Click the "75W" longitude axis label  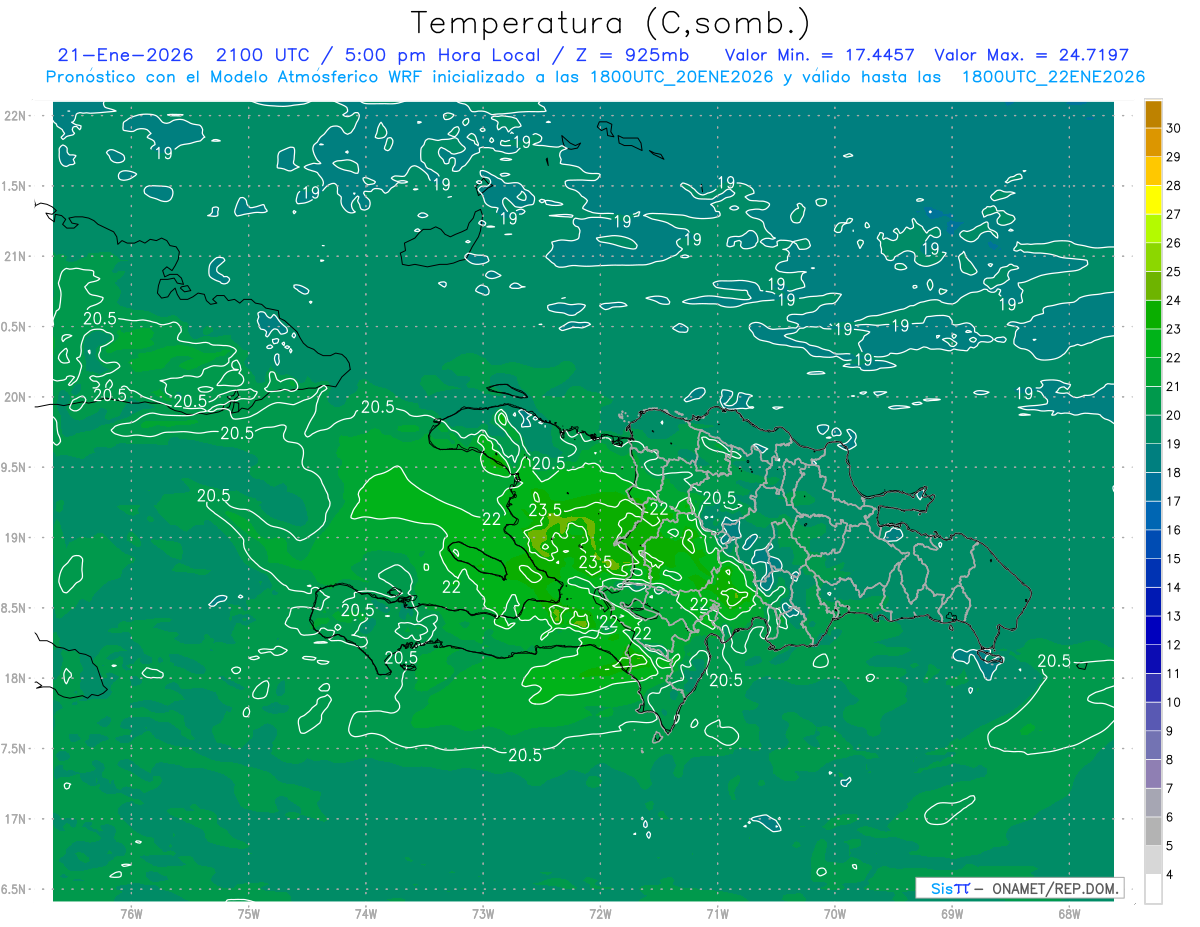coord(248,914)
